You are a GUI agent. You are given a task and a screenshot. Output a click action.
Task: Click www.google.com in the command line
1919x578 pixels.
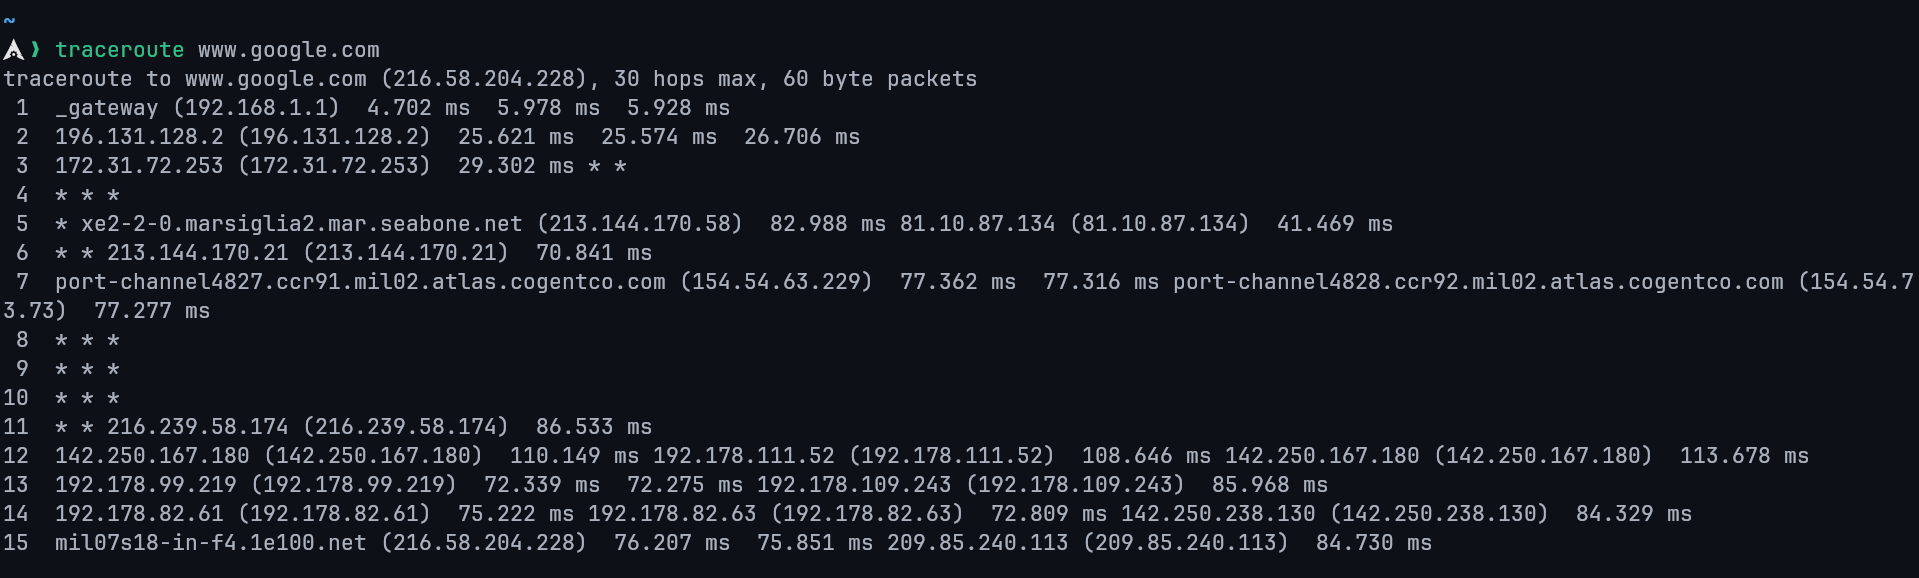tap(288, 50)
